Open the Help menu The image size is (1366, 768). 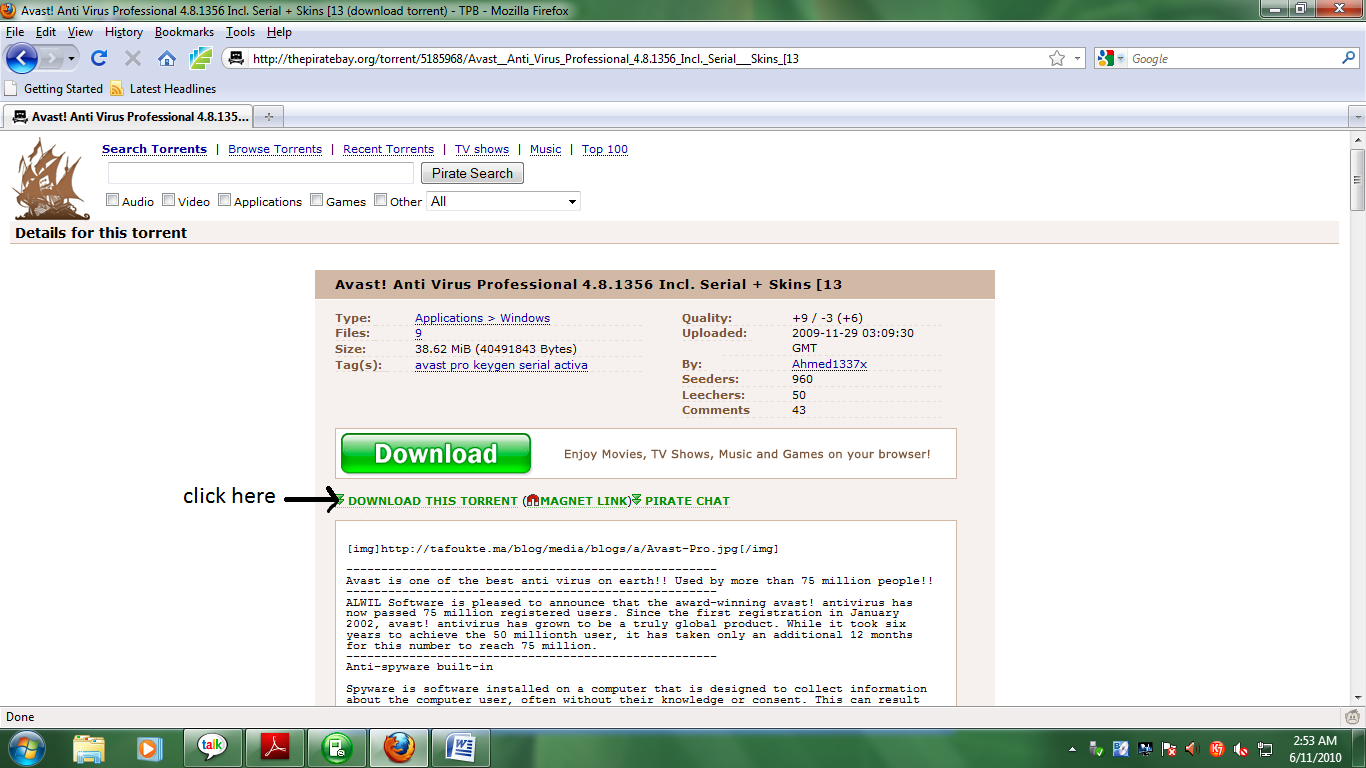(x=279, y=32)
